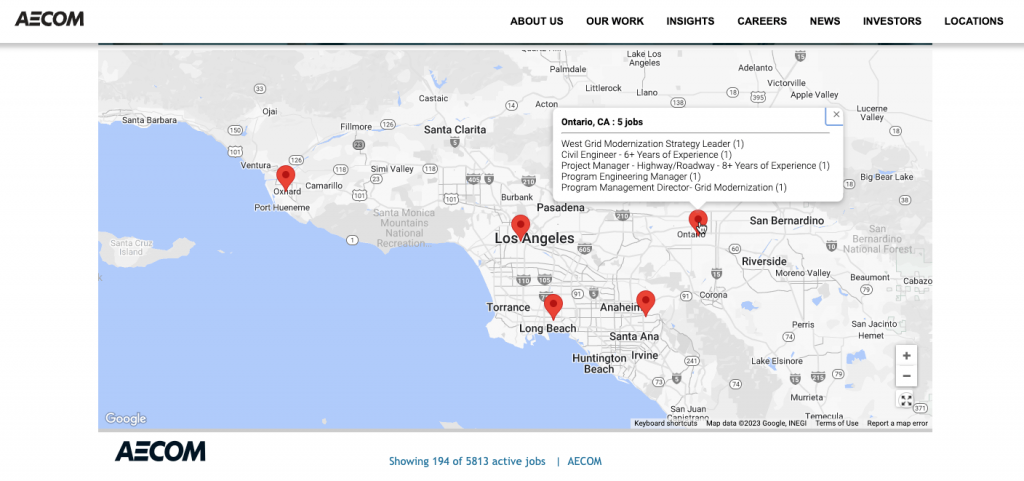Click the Camarillo map label

324,185
